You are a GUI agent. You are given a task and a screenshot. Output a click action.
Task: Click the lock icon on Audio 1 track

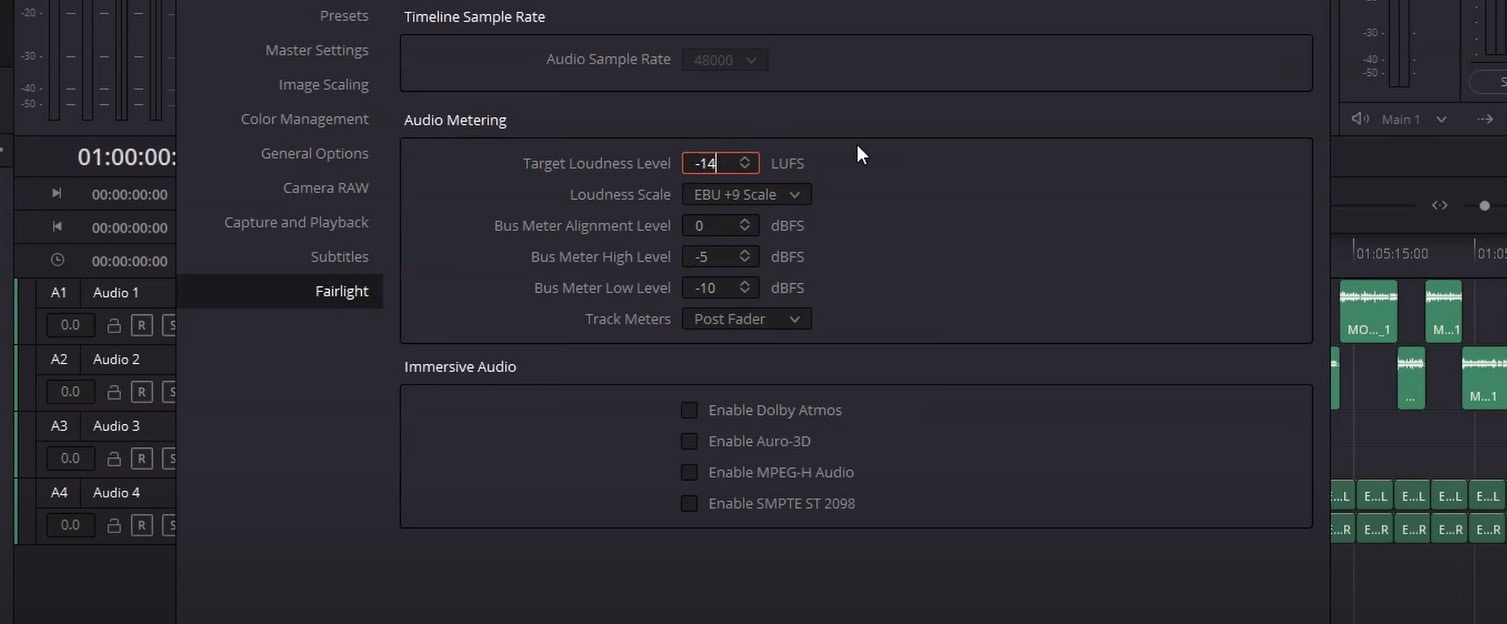pos(114,325)
